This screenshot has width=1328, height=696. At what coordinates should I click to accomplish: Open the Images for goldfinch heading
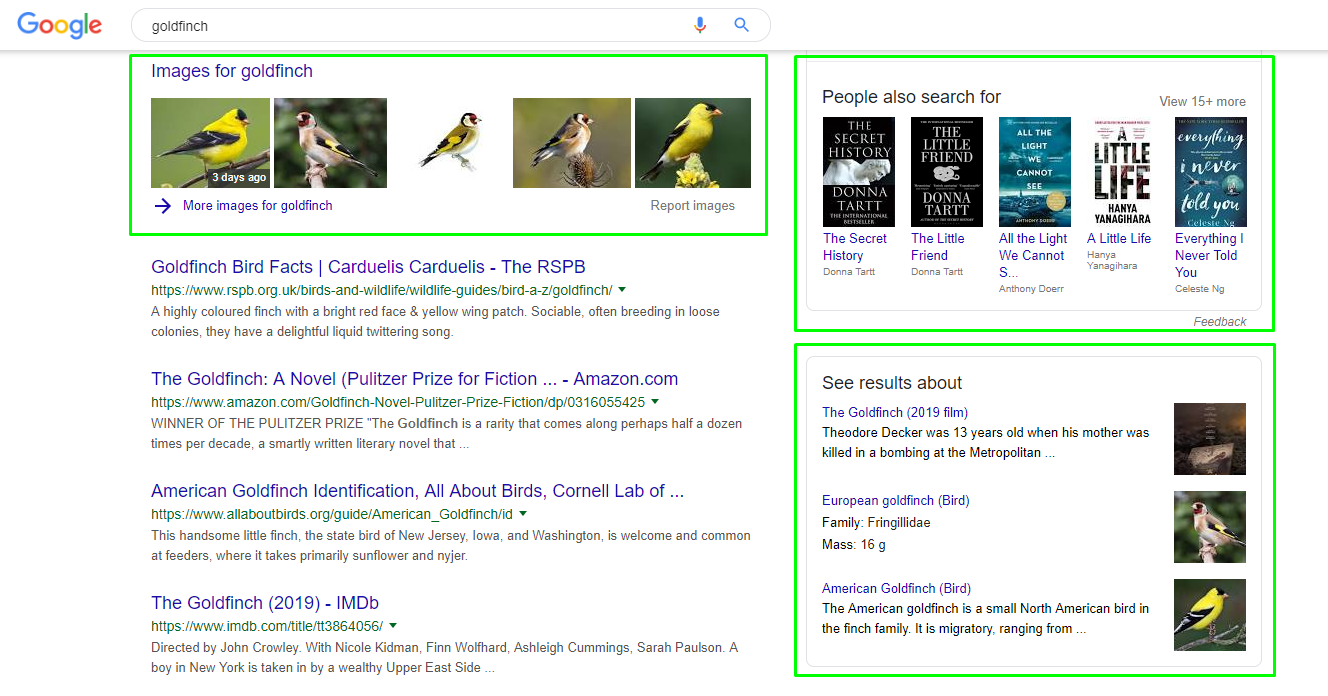(x=232, y=71)
